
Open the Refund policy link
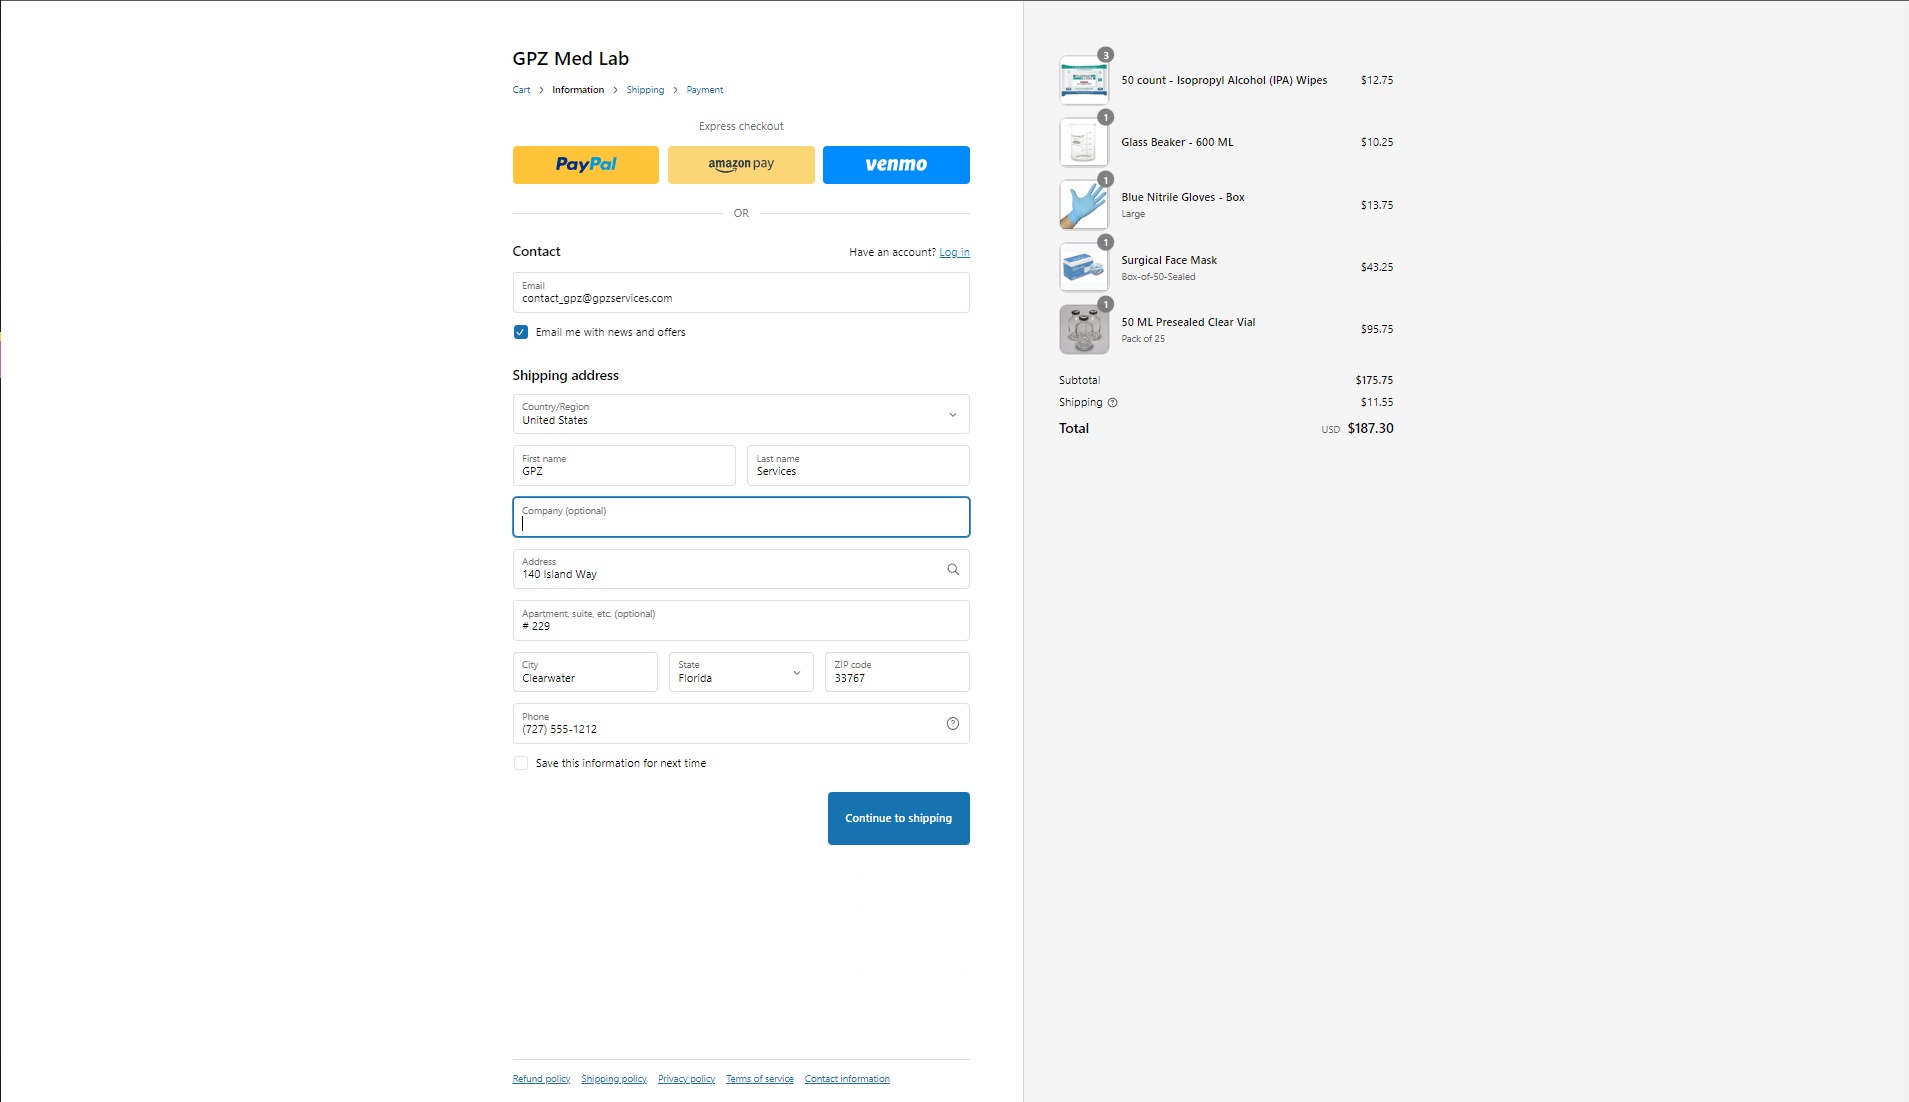tap(541, 1079)
